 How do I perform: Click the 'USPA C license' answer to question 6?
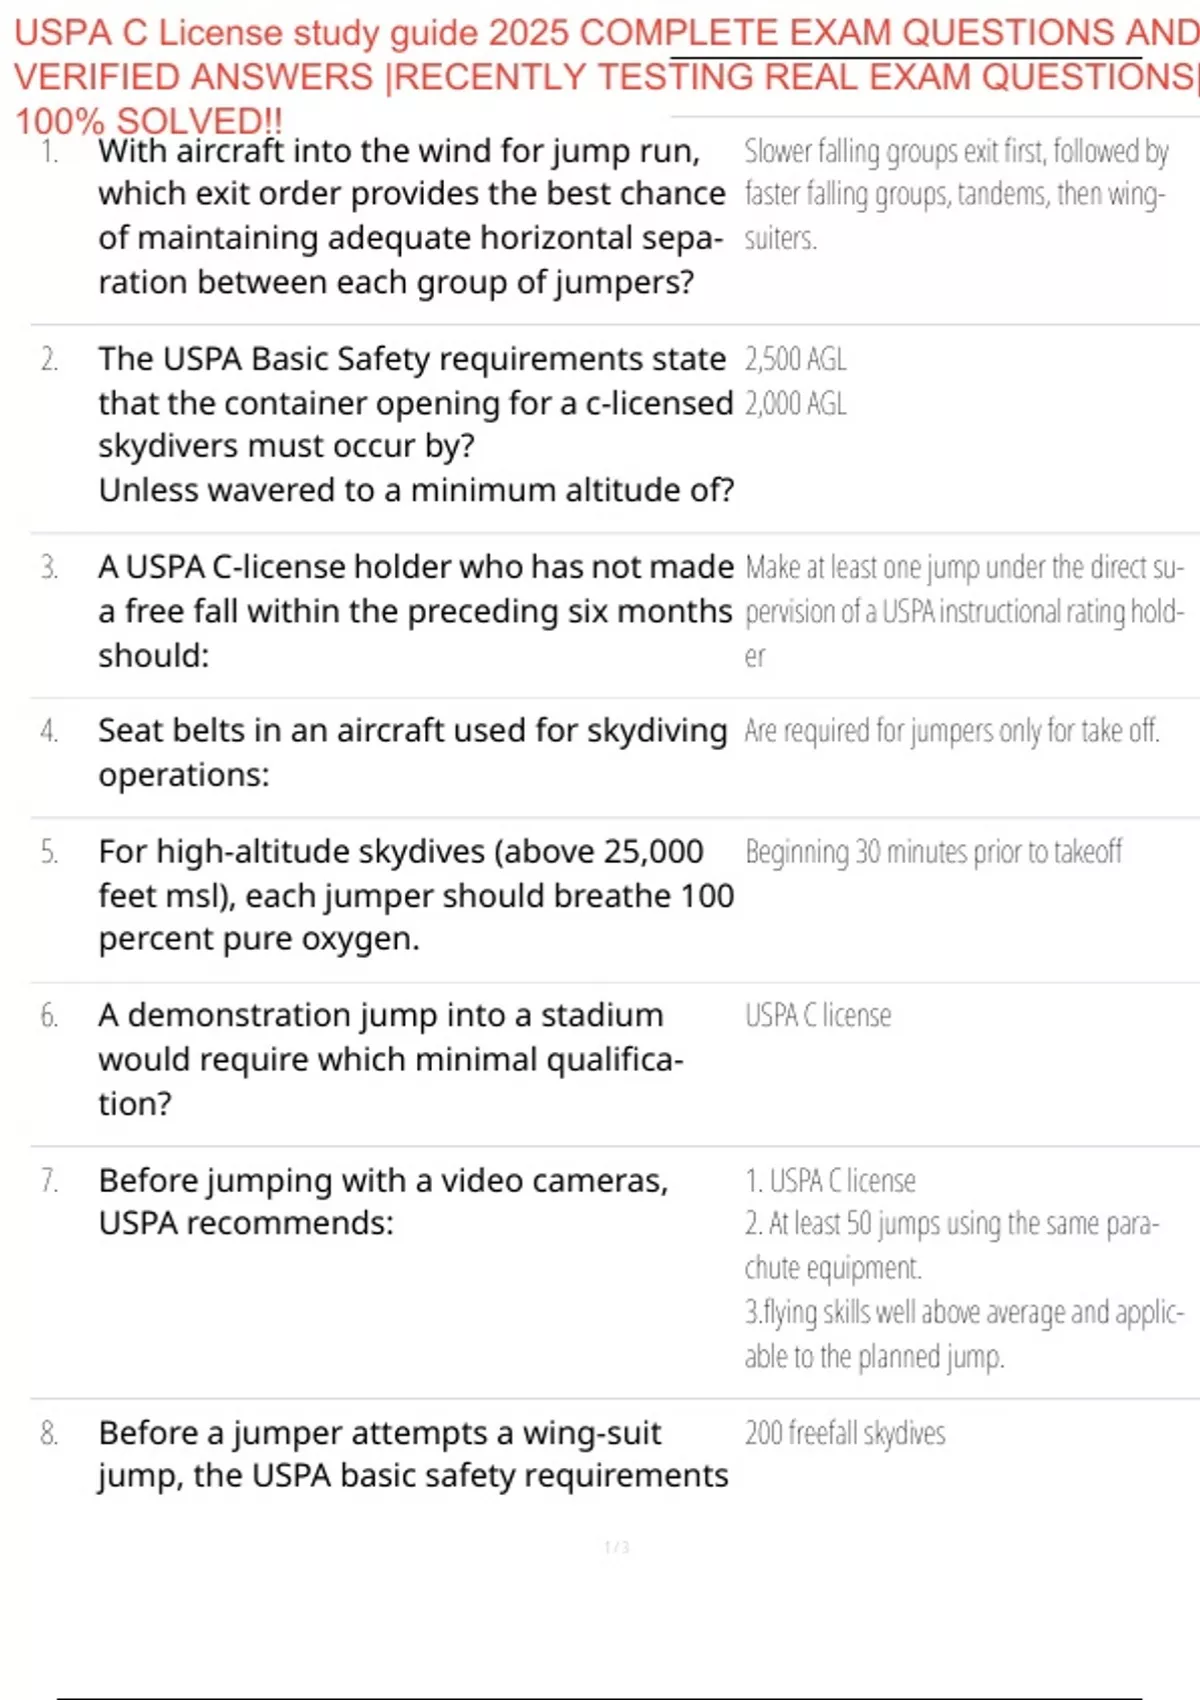coord(817,1016)
